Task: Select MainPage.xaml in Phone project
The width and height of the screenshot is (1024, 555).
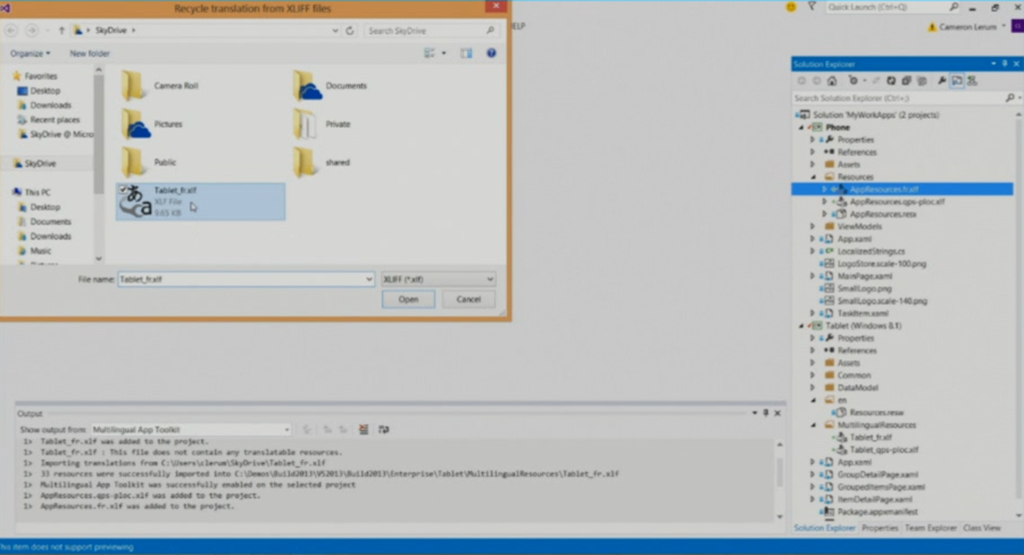Action: pyautogui.click(x=864, y=276)
